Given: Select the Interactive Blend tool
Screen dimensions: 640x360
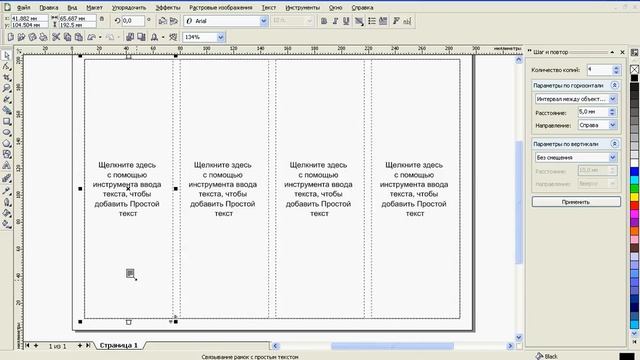Looking at the screenshot, I should [x=7, y=178].
